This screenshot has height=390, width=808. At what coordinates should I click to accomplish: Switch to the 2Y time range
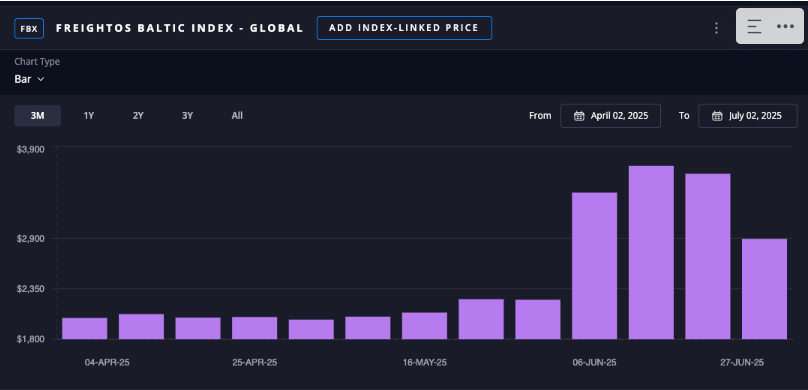coord(138,116)
